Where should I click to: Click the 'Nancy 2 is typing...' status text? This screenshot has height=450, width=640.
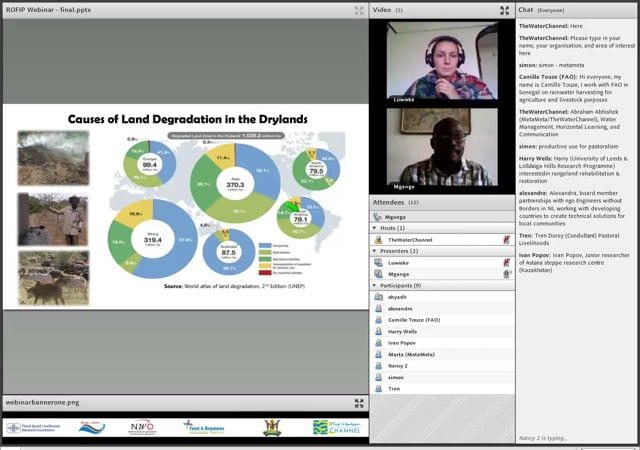pyautogui.click(x=543, y=438)
